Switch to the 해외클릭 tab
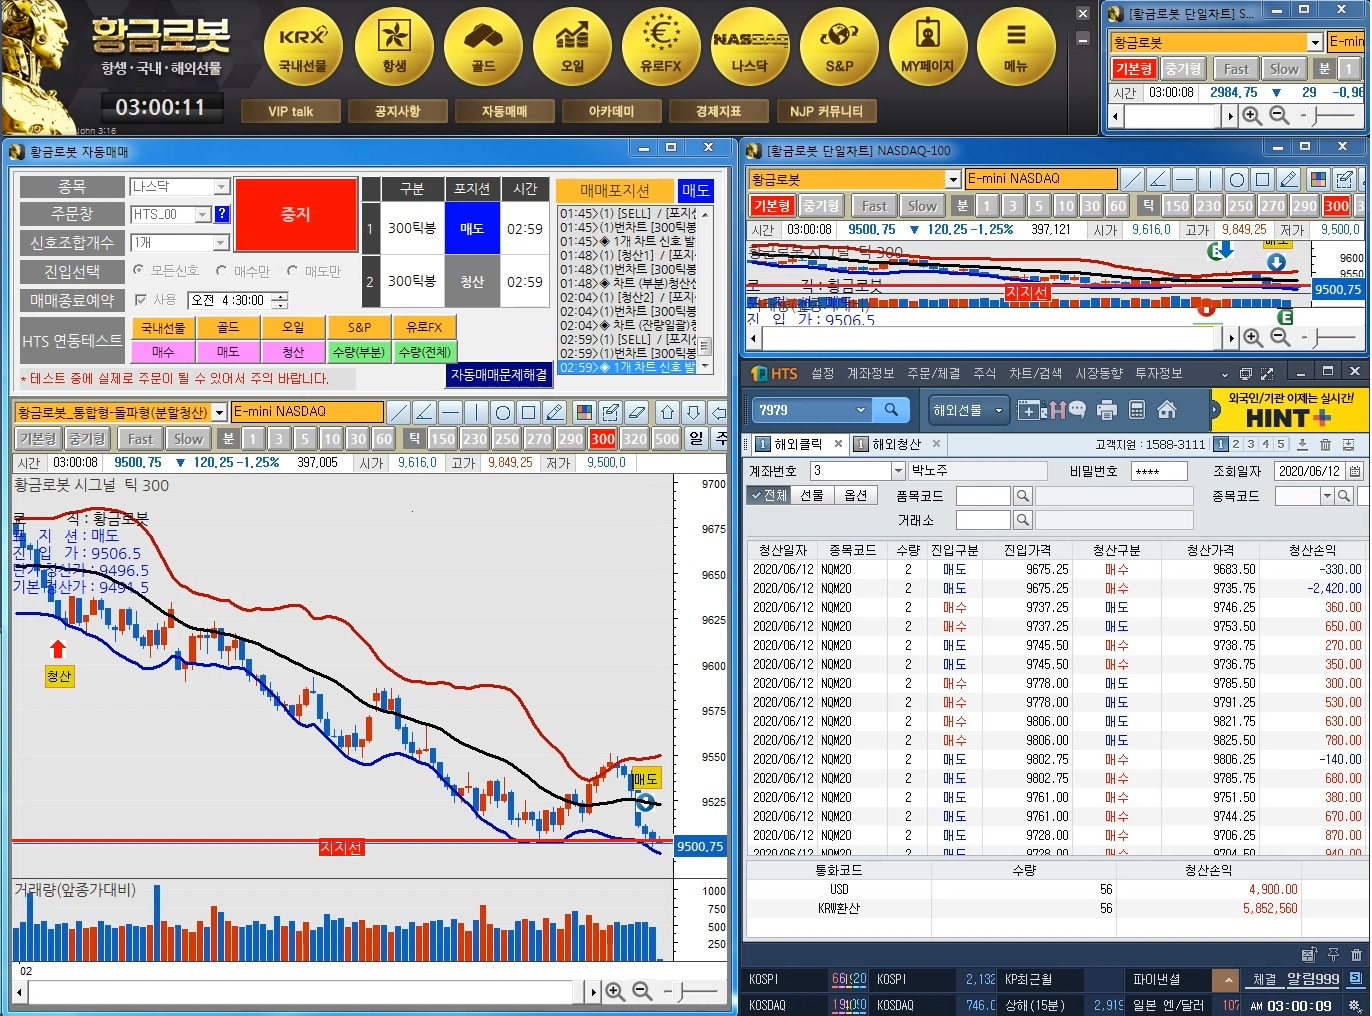The image size is (1372, 1016). pyautogui.click(x=798, y=444)
